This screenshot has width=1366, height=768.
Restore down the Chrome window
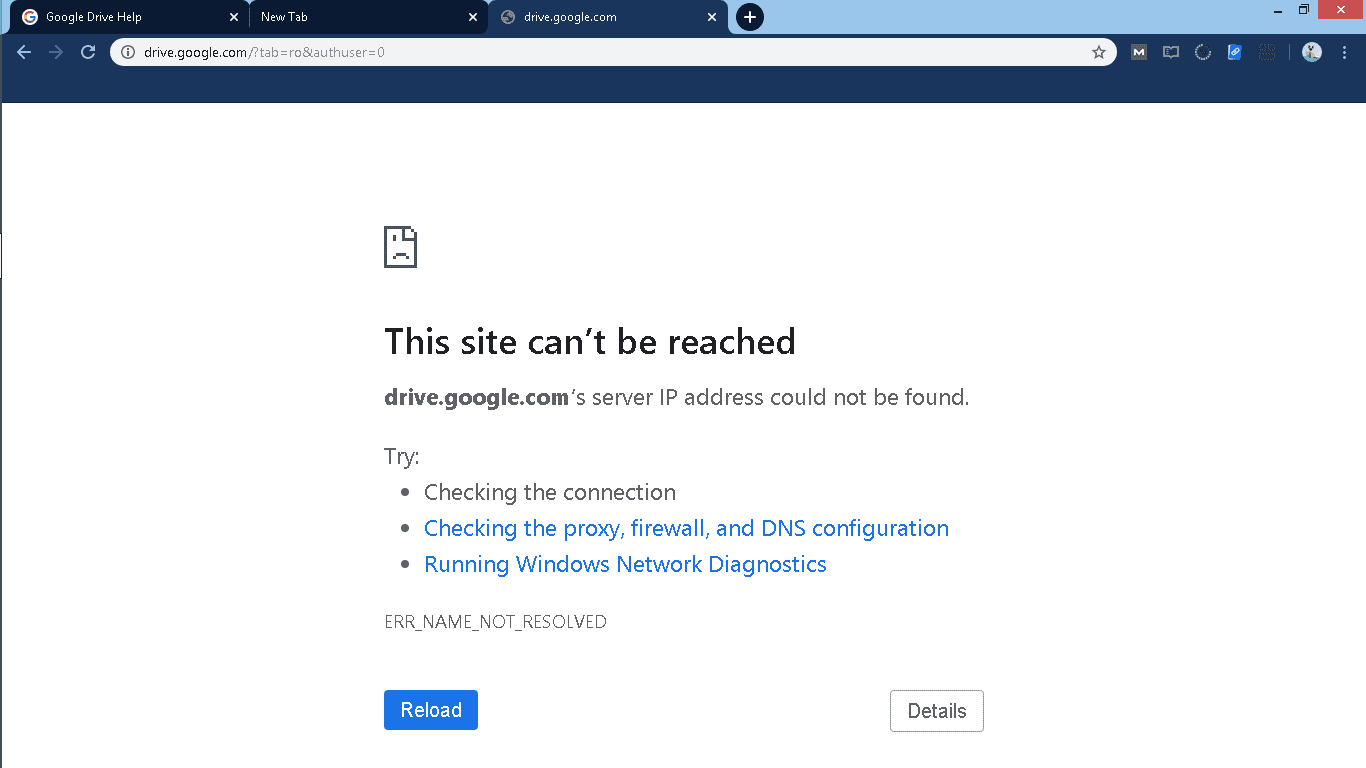tap(1304, 10)
